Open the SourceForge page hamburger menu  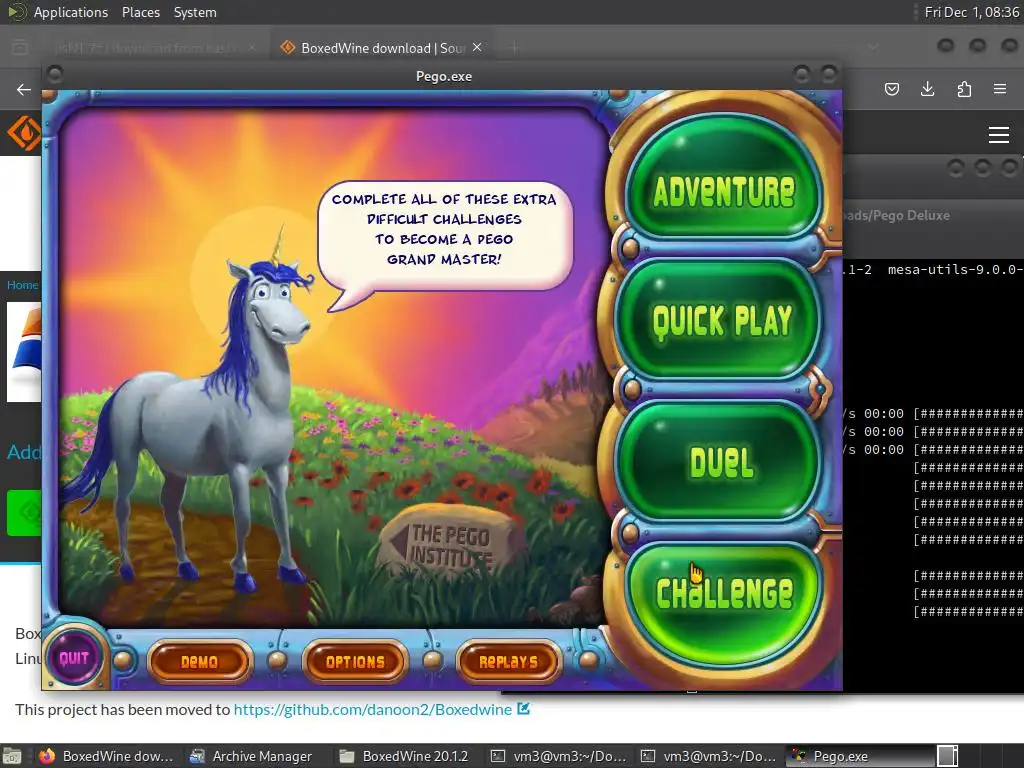999,135
